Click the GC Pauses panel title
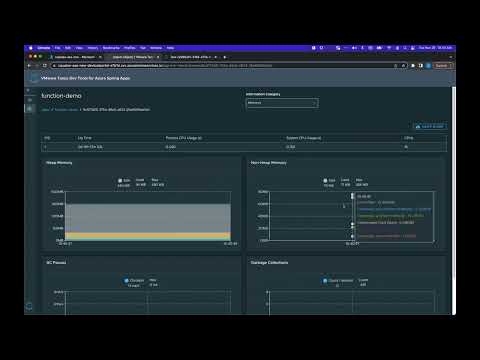This screenshot has width=480, height=360. [x=56, y=263]
